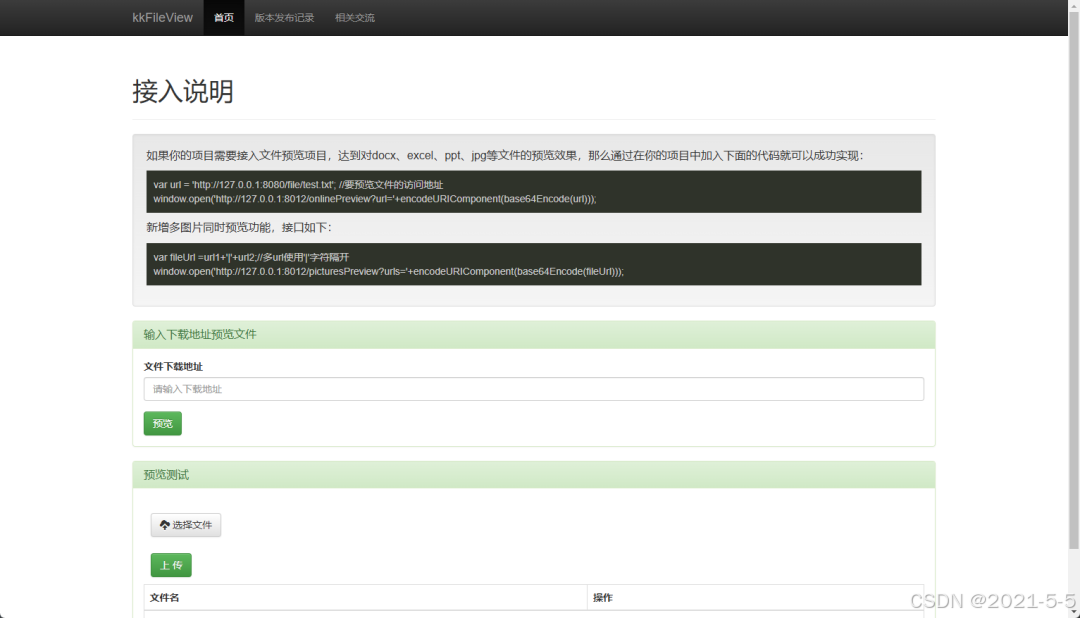
Task: Switch to the 版本发布记录 tab
Action: [x=283, y=17]
